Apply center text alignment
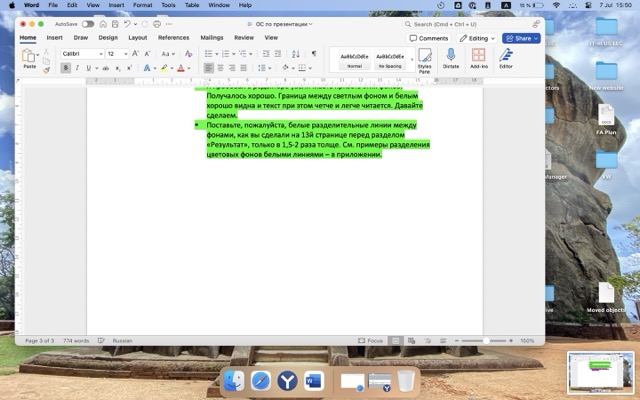 (220, 68)
